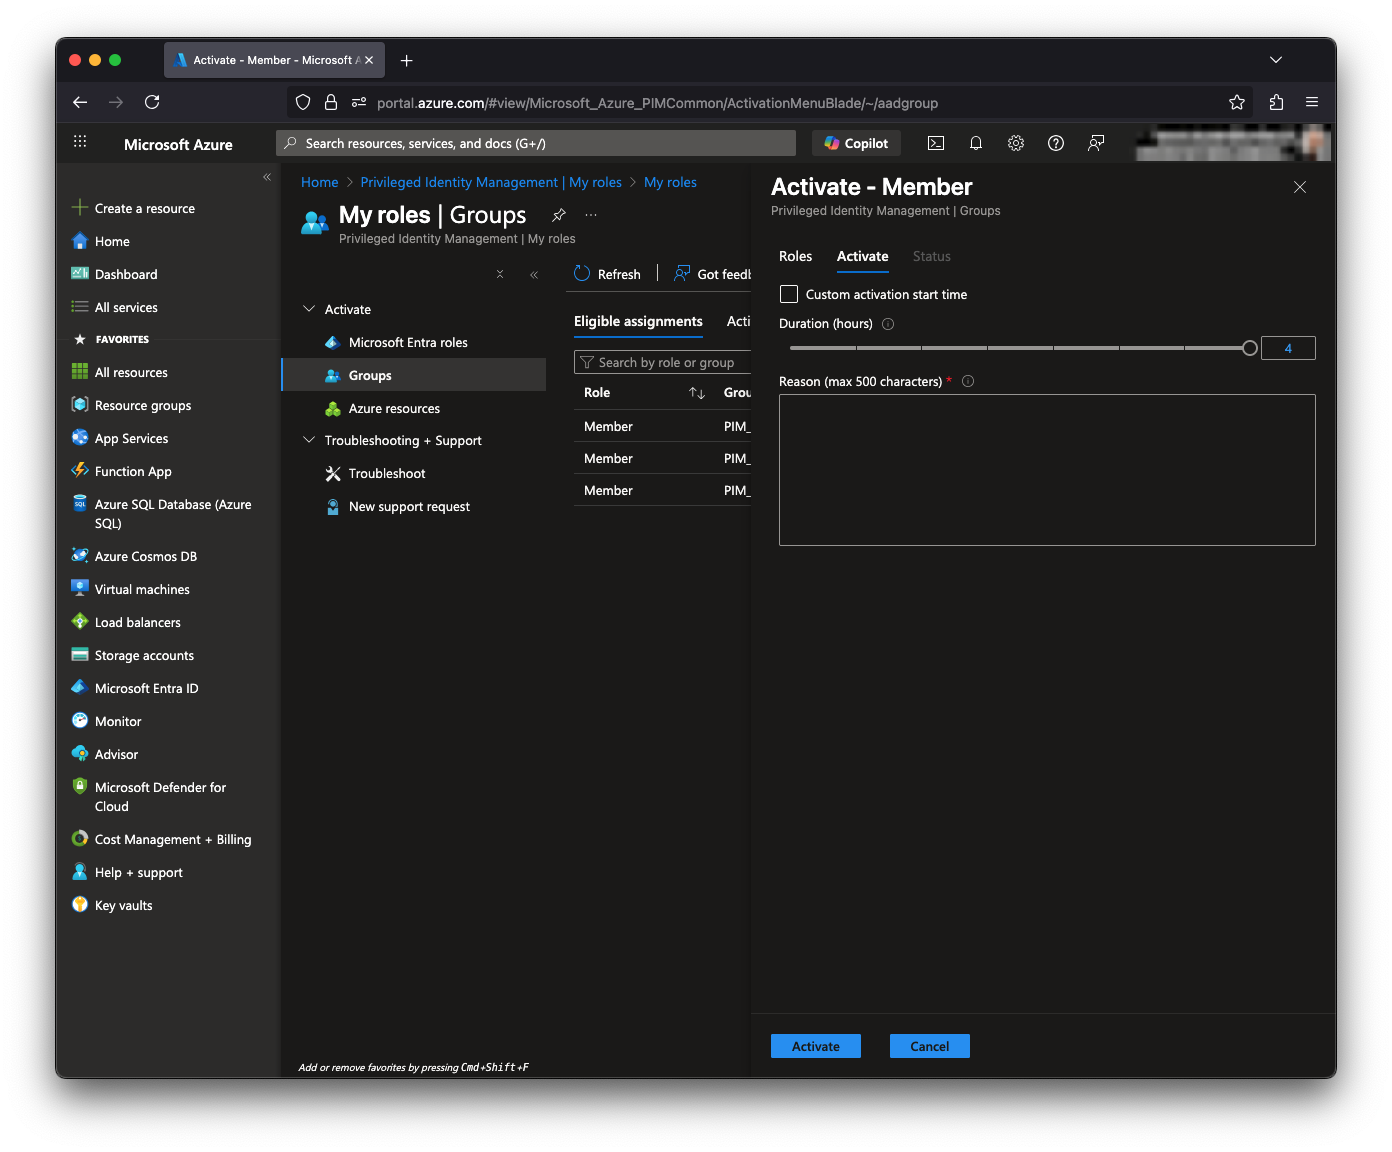The height and width of the screenshot is (1152, 1392).
Task: Click inside the Reason text box
Action: click(x=1046, y=470)
